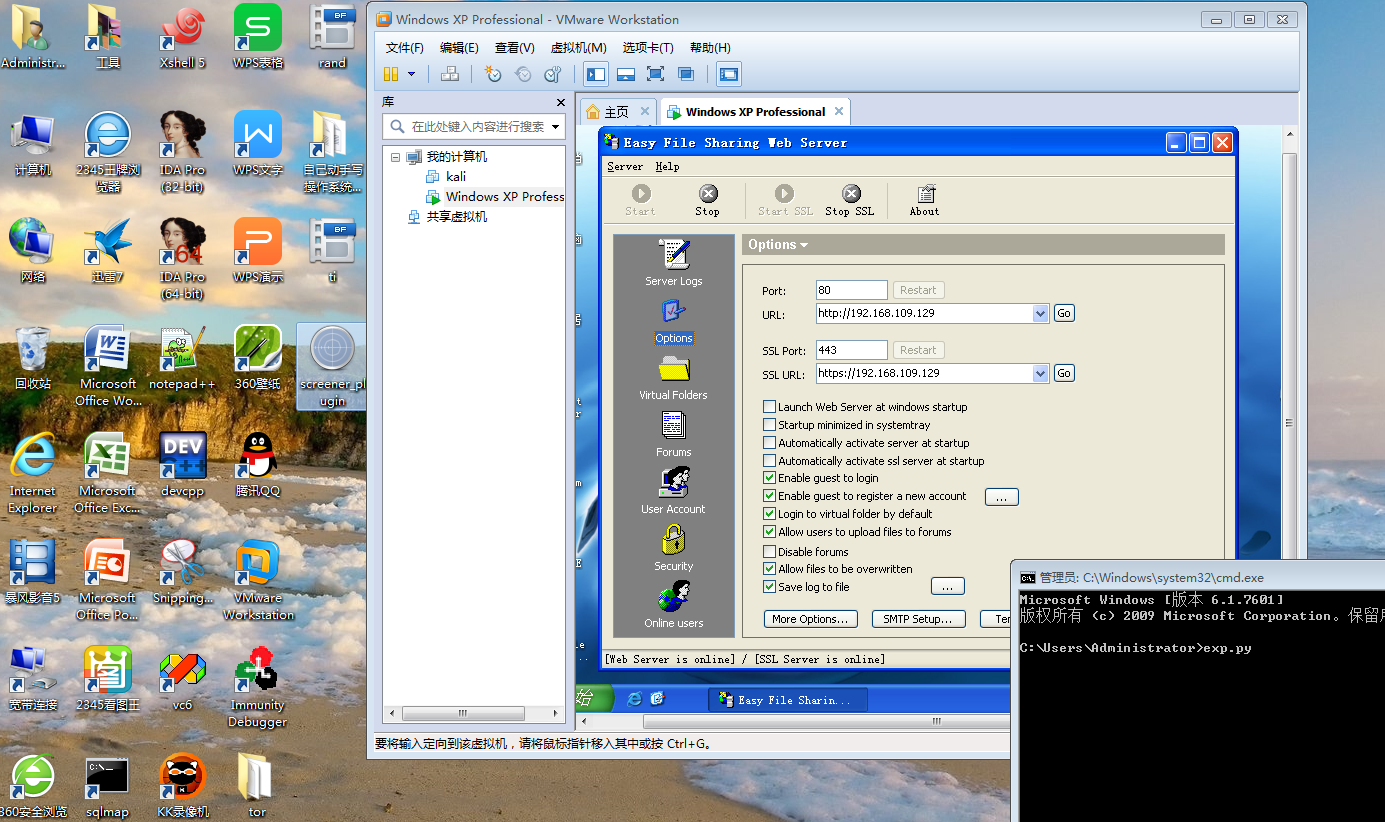This screenshot has height=822, width=1385.
Task: Open Online users in the sidebar
Action: click(x=674, y=606)
